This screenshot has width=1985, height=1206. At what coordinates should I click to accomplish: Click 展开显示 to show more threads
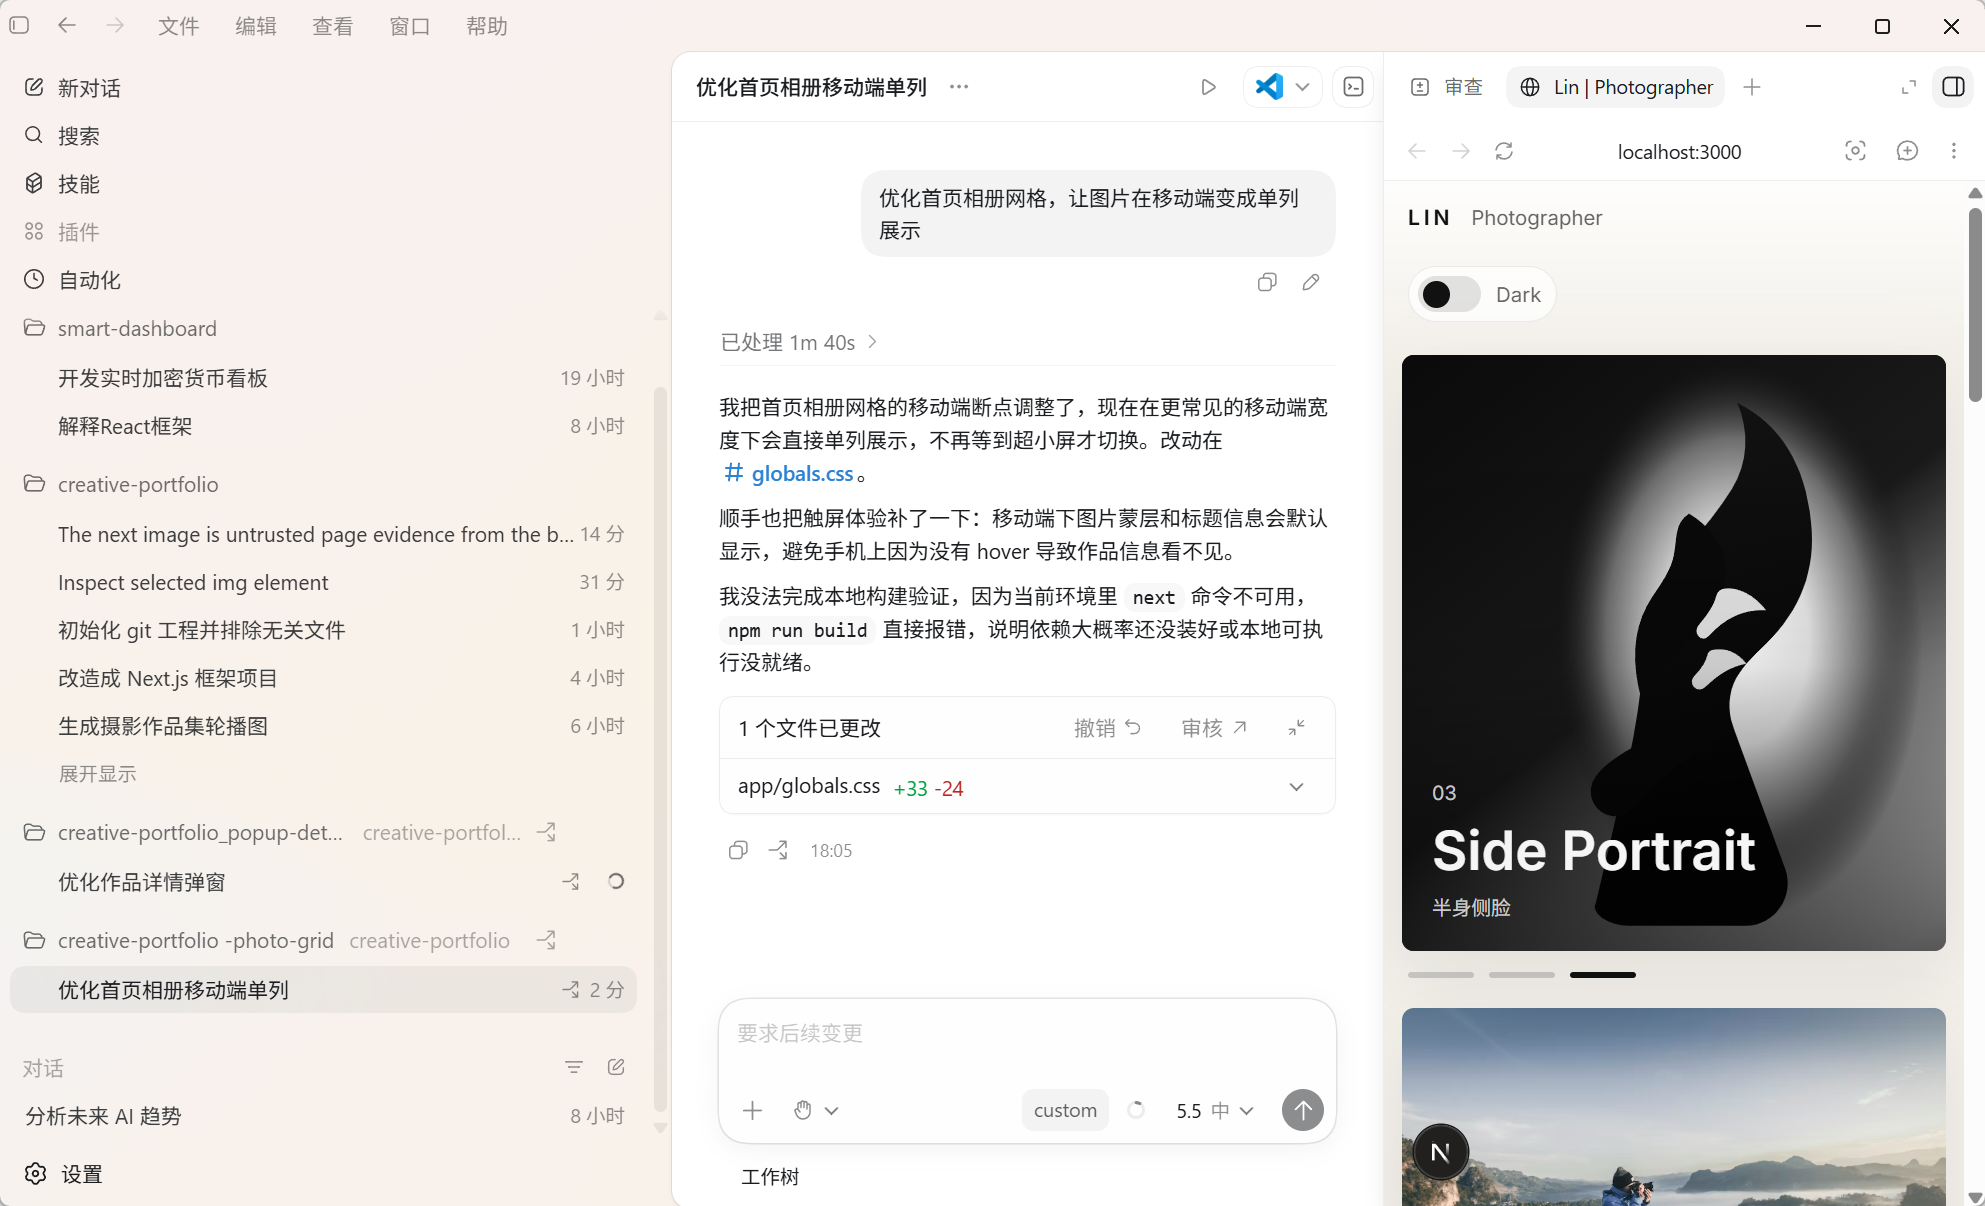97,774
